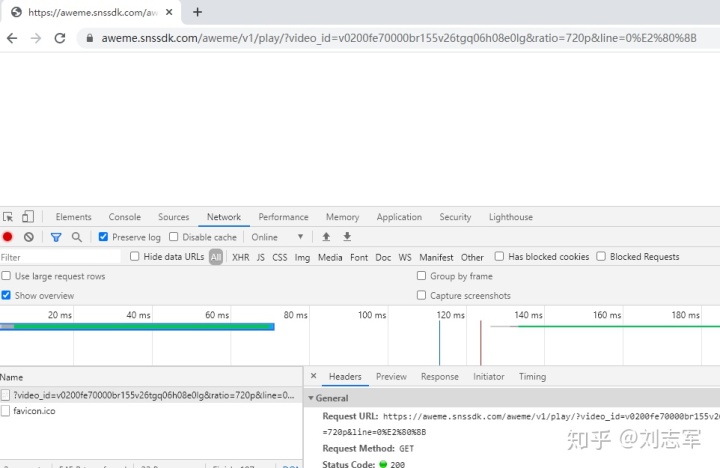Open the Initiator tab
Viewport: 720px width, 468px height.
(489, 377)
